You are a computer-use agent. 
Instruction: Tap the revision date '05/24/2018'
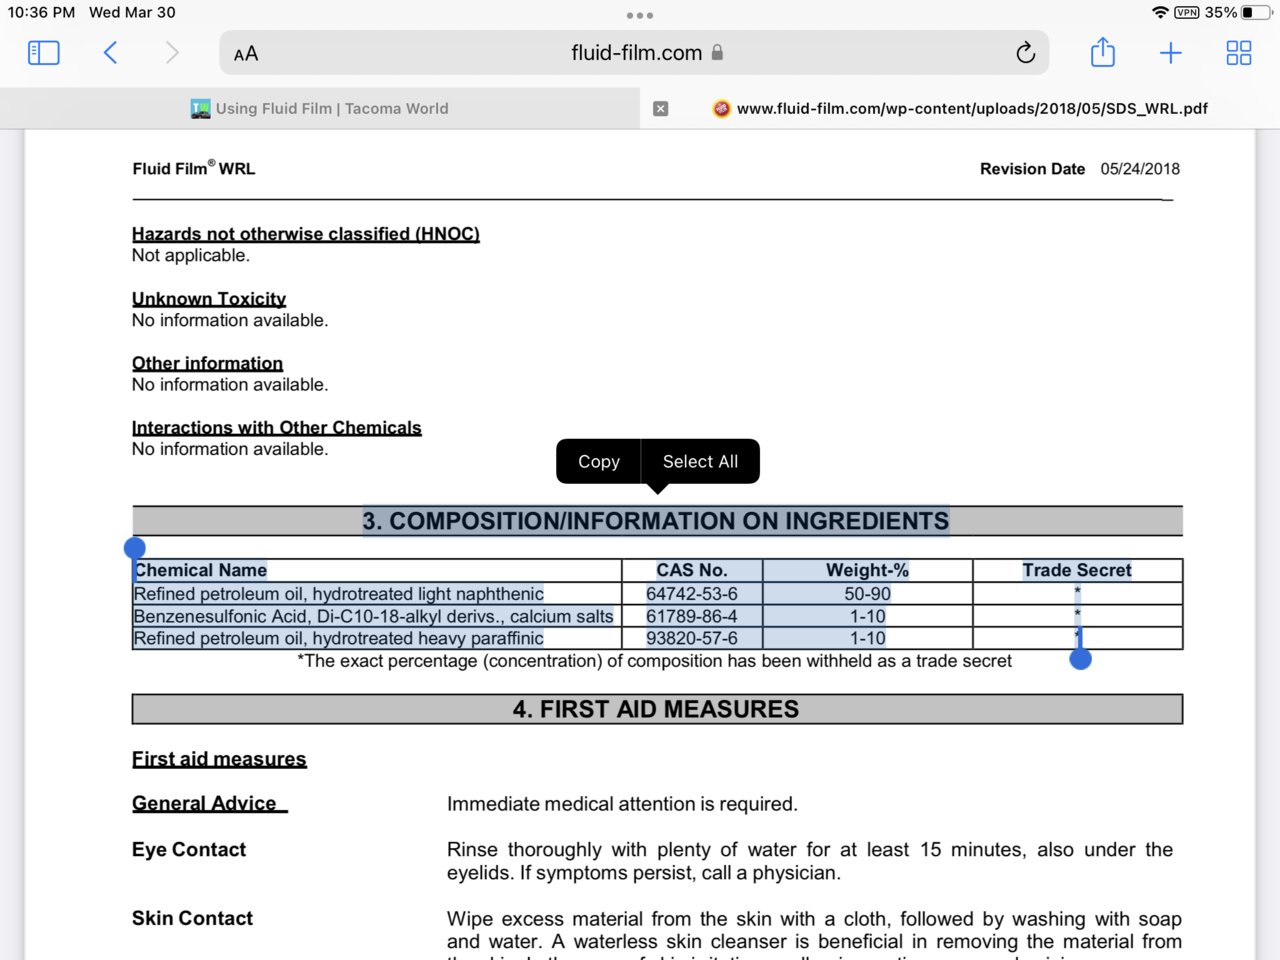point(1140,169)
